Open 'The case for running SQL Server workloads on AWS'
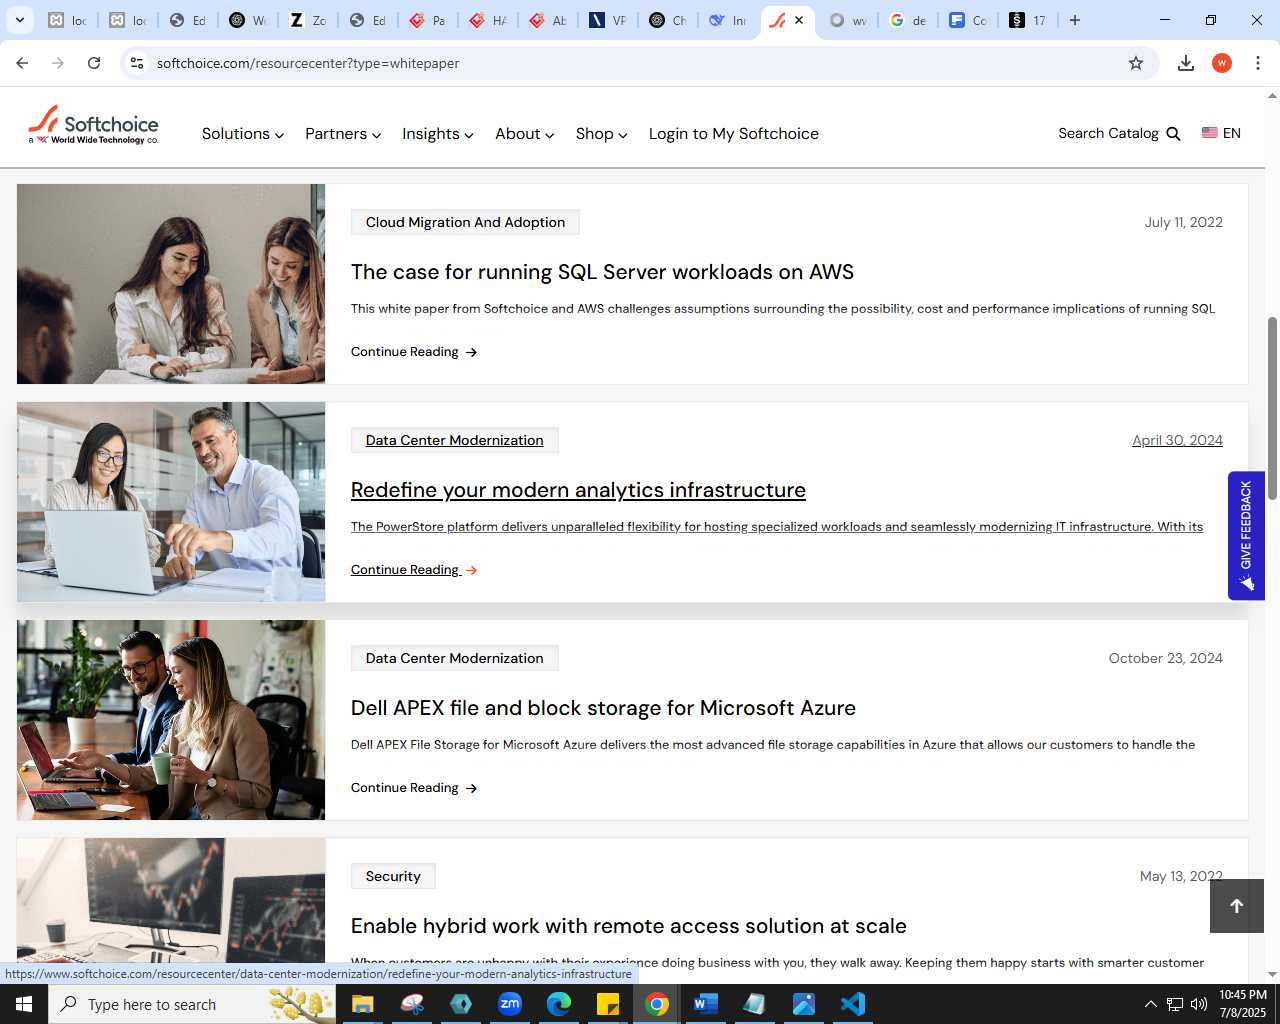The image size is (1280, 1024). pos(602,272)
